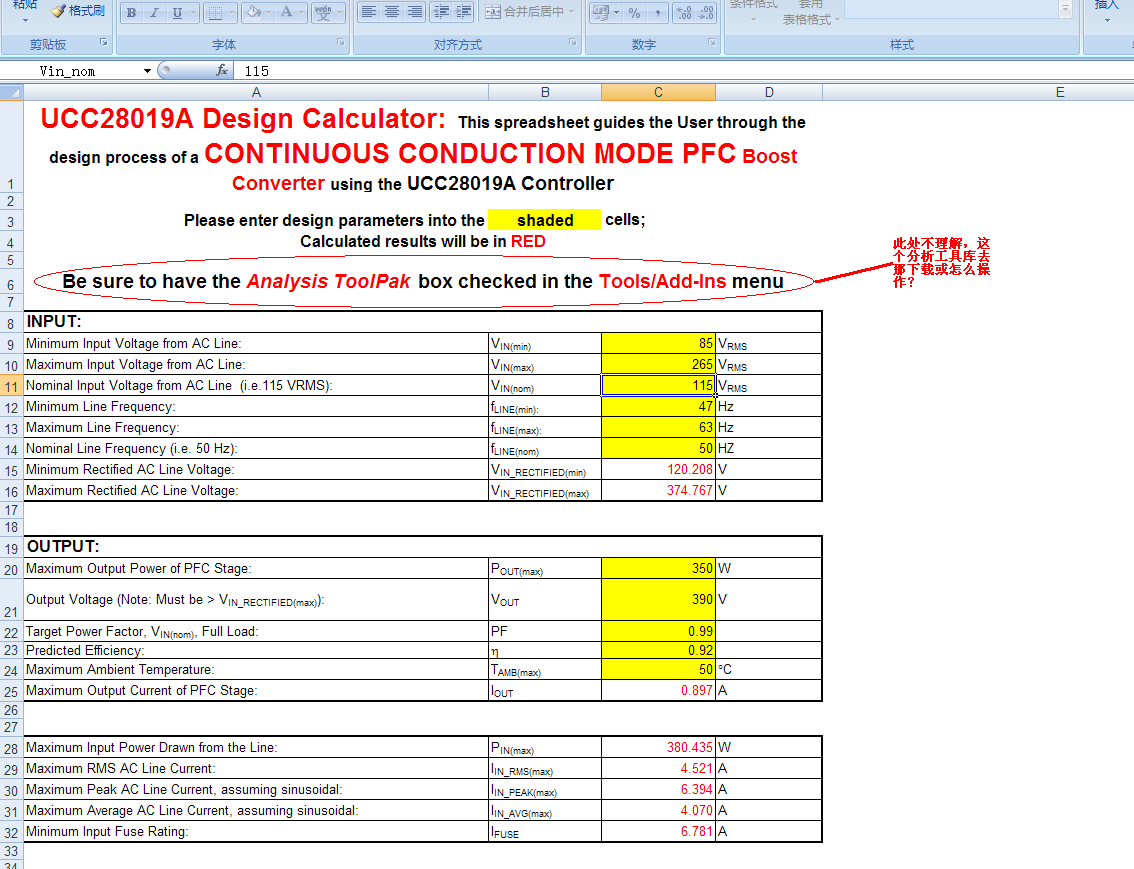Apply percent style button

pyautogui.click(x=634, y=12)
